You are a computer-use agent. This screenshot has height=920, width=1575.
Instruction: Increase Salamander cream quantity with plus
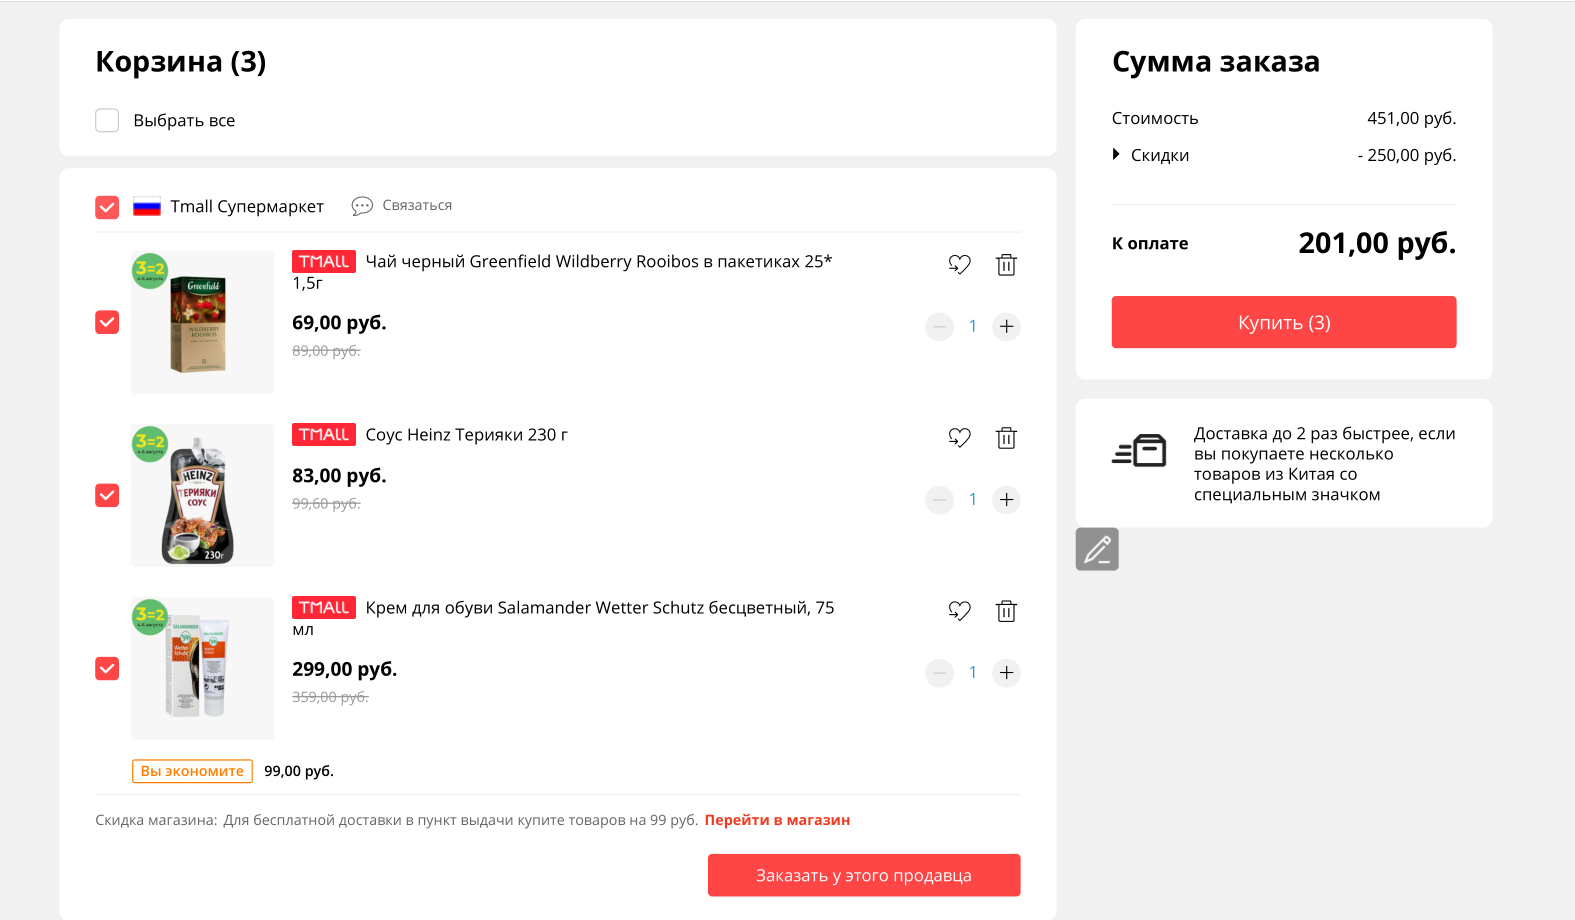(1006, 673)
